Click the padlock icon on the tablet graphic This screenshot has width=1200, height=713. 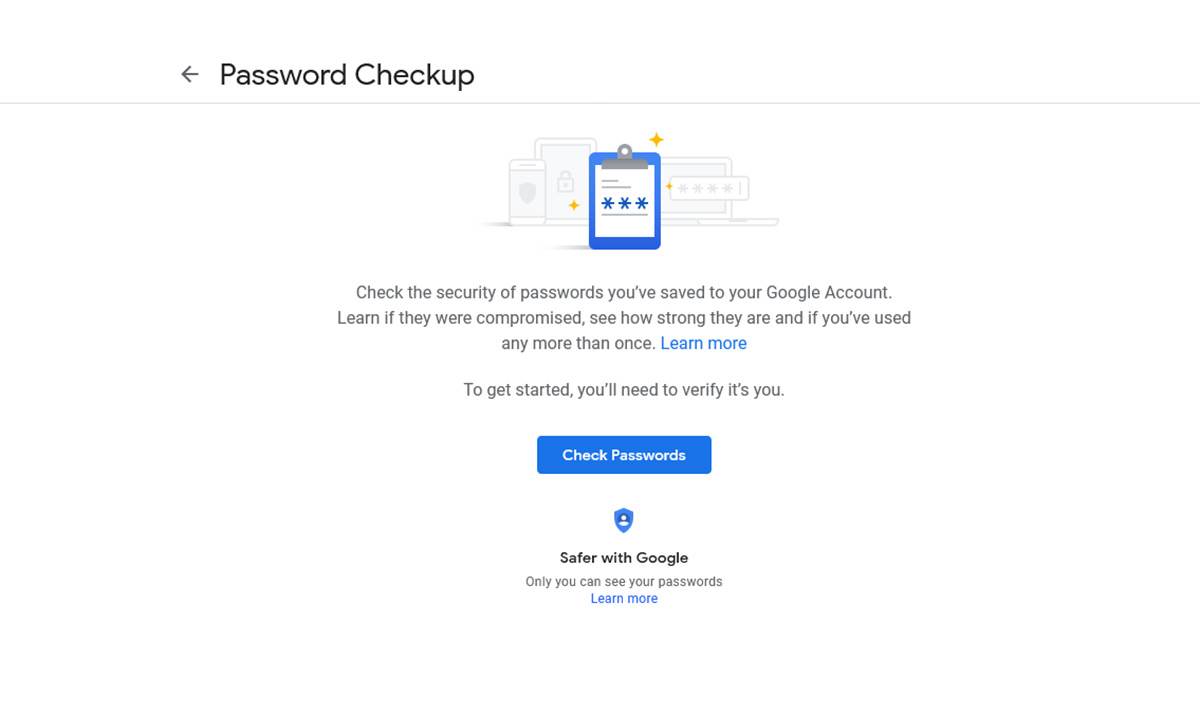[x=565, y=182]
